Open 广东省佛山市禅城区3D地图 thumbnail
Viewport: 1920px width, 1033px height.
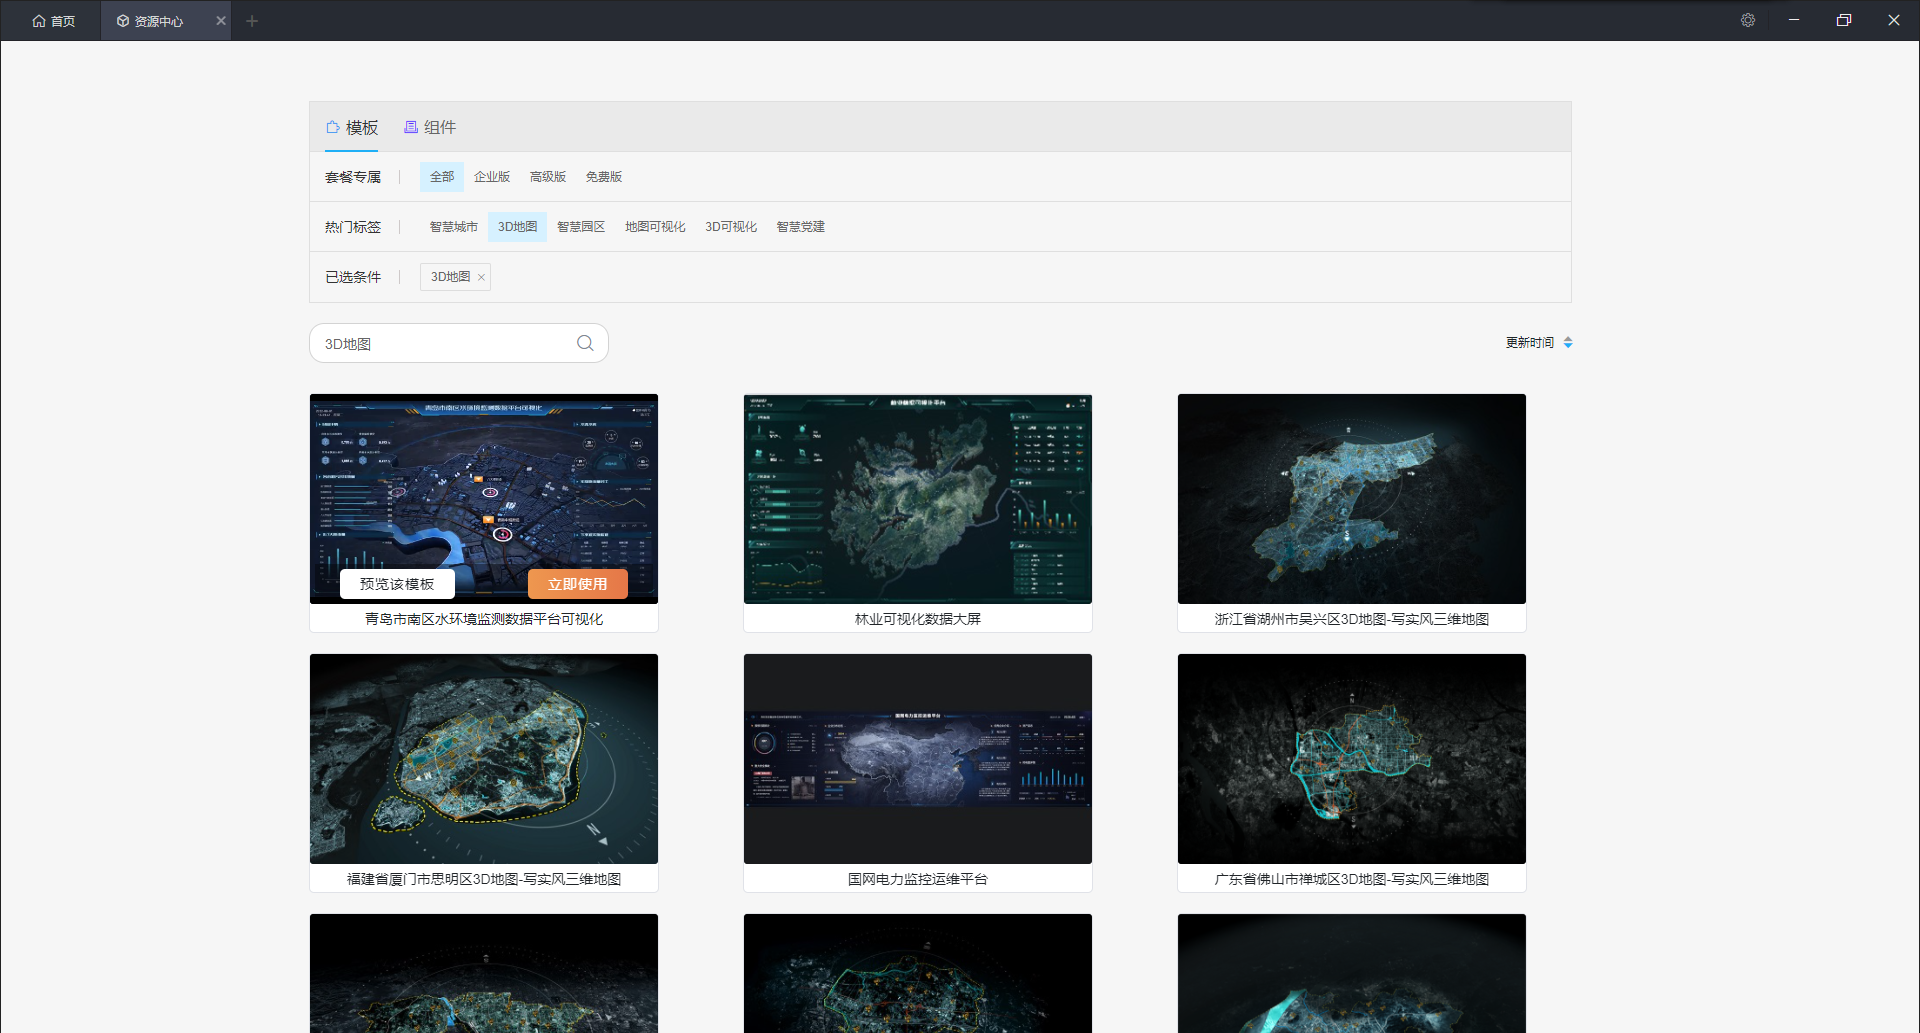[x=1352, y=759]
